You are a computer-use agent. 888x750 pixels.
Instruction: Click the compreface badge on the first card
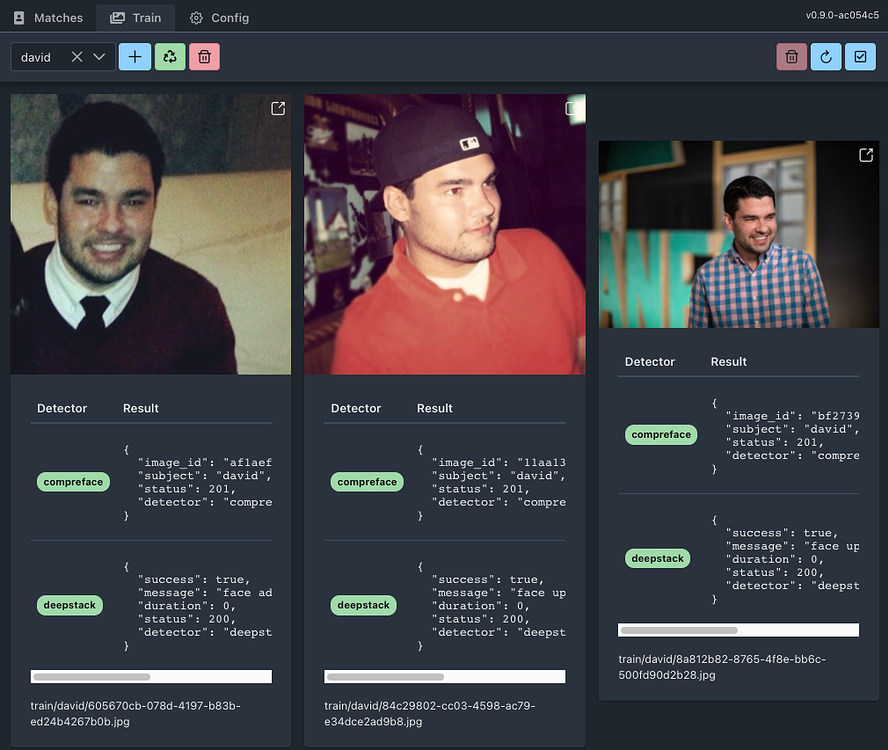72,482
